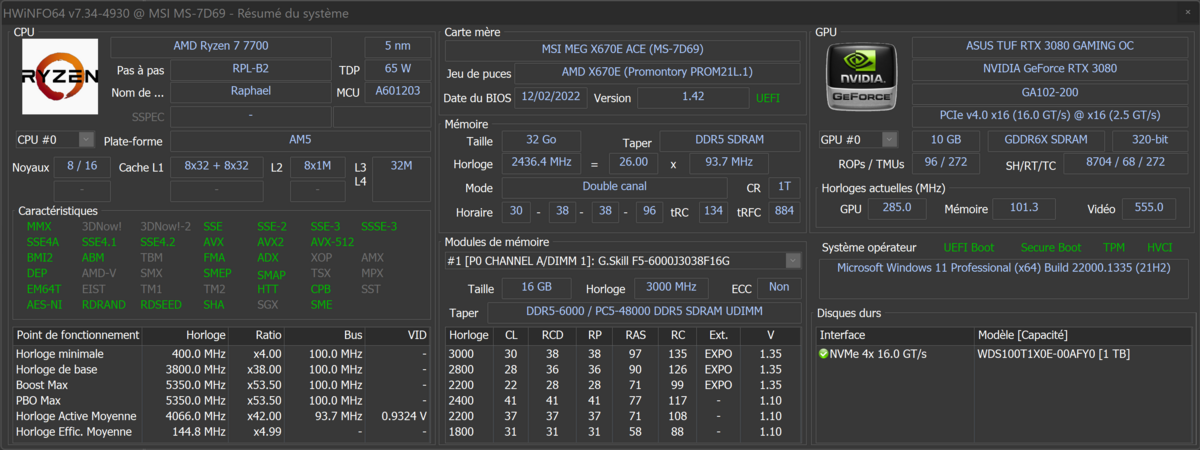The width and height of the screenshot is (1200, 450).
Task: Click the Horloge Effic. Moyenne row
Action: click(223, 431)
